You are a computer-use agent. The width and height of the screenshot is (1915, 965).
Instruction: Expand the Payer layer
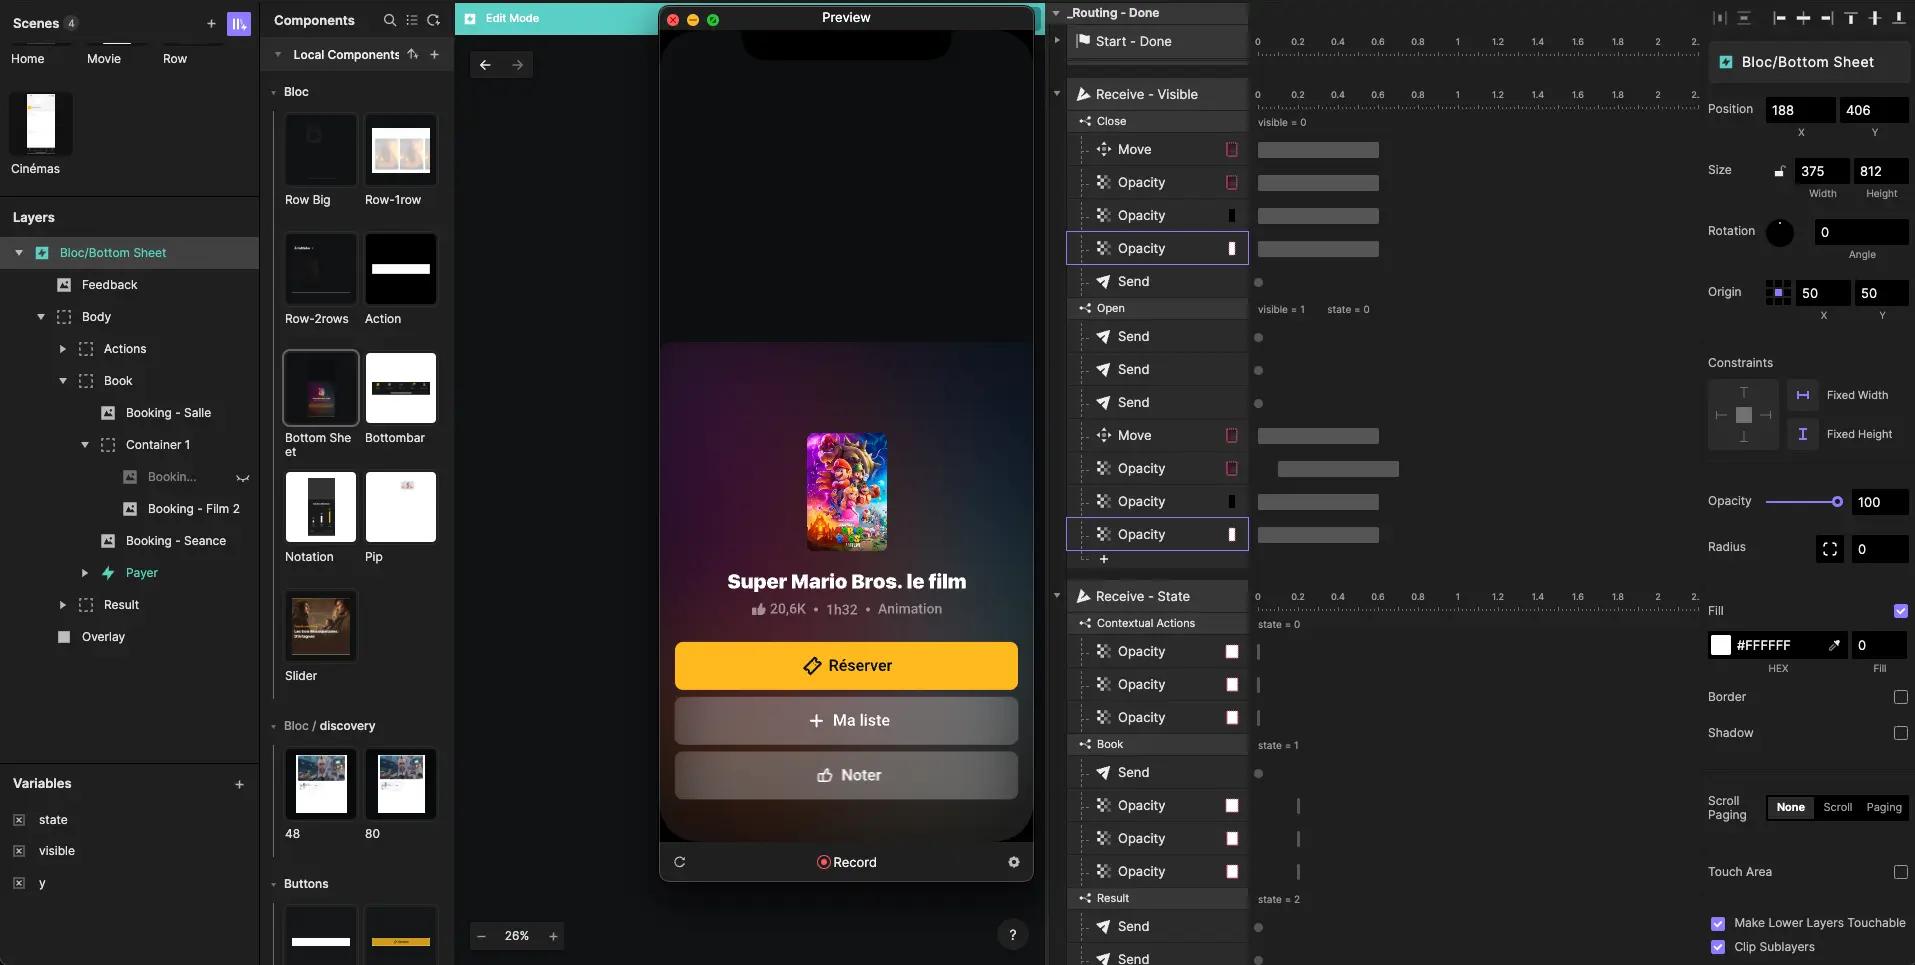85,573
